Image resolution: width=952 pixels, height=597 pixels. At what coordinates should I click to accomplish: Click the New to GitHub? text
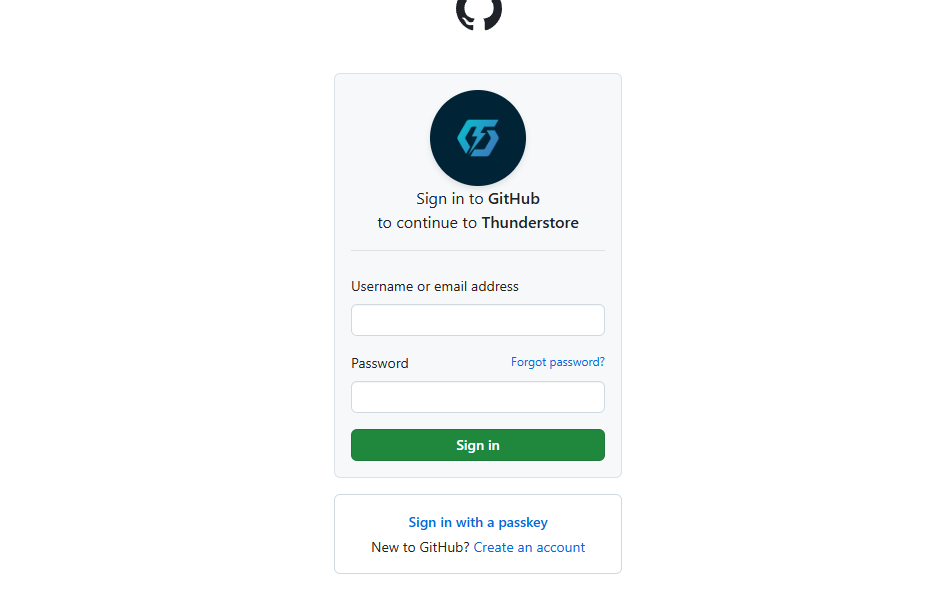coord(420,547)
